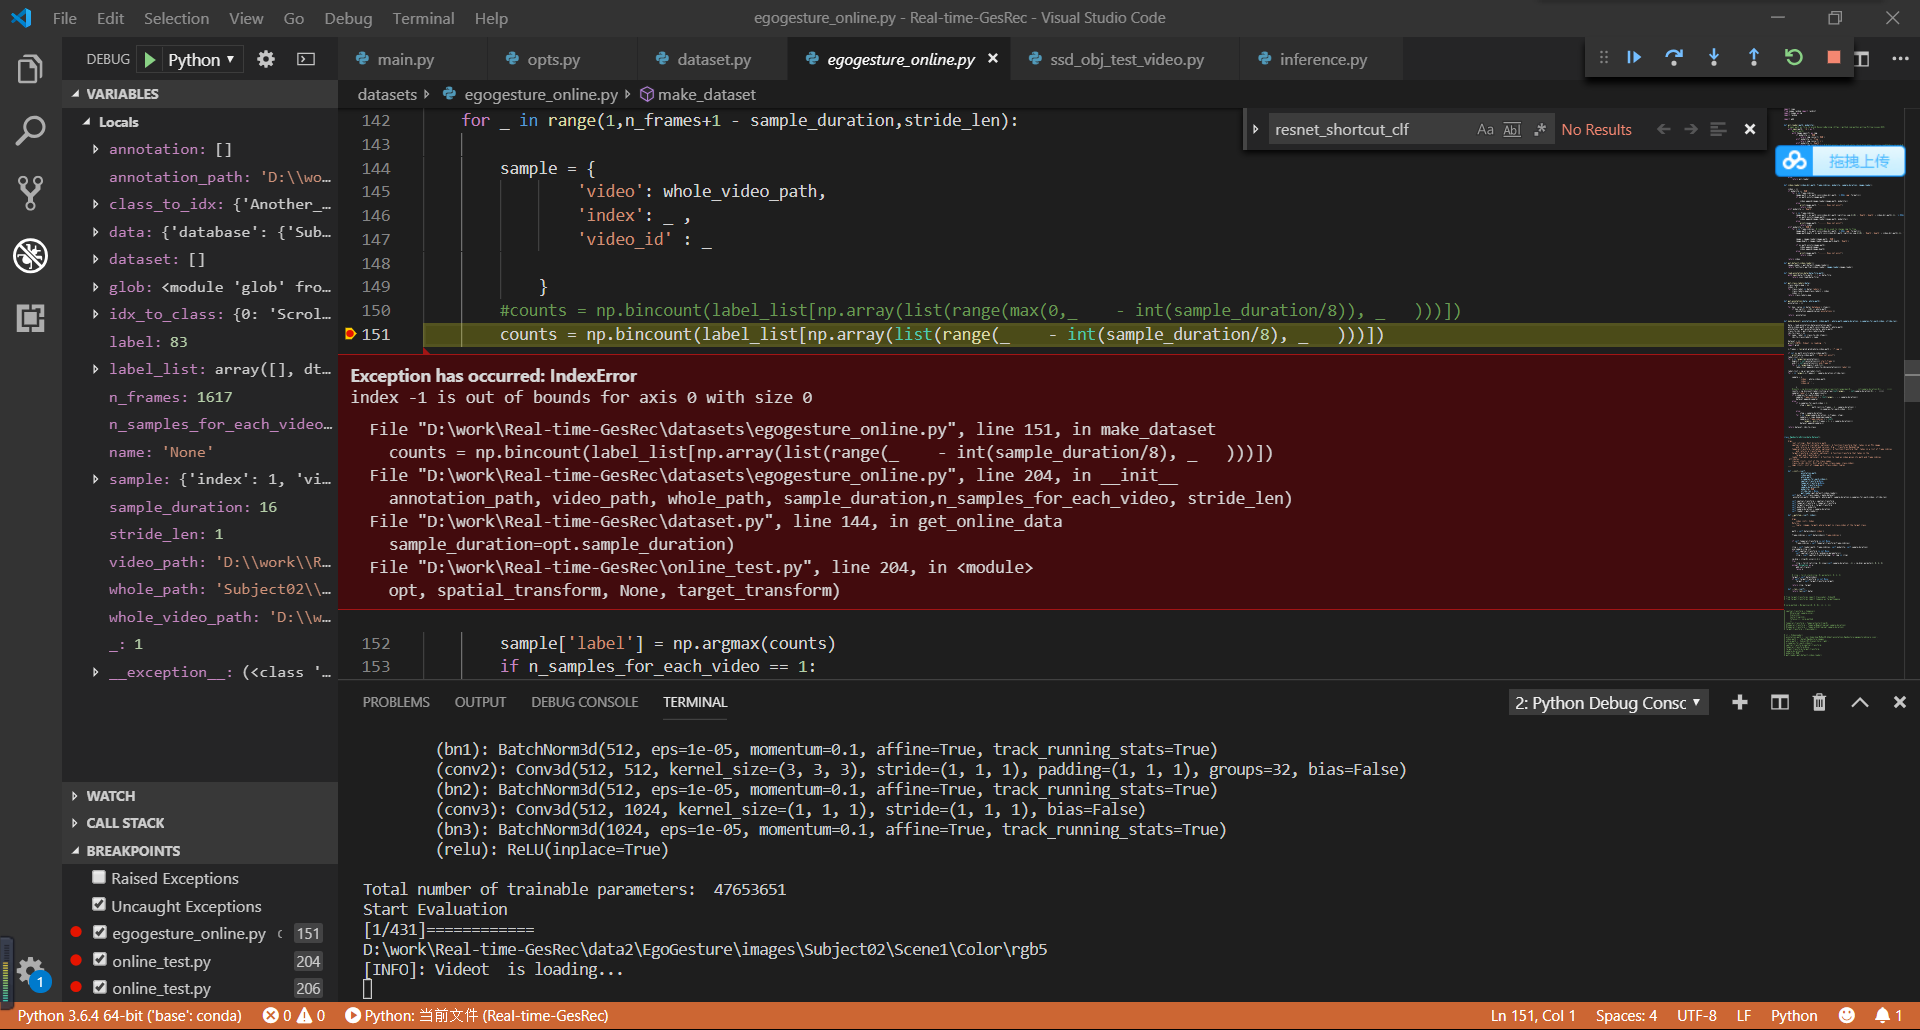Open the Terminal menu
This screenshot has height=1030, width=1920.
coord(423,18)
